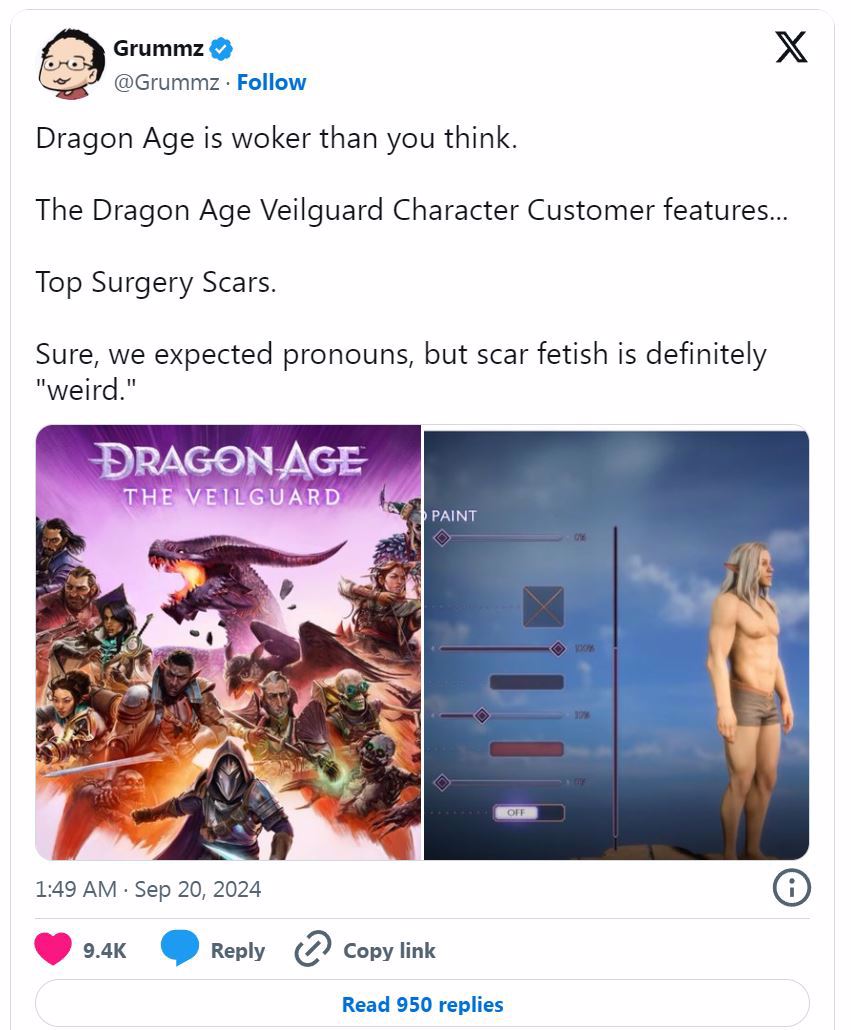Open the Dragon Age Veilguard cover image

[228, 642]
